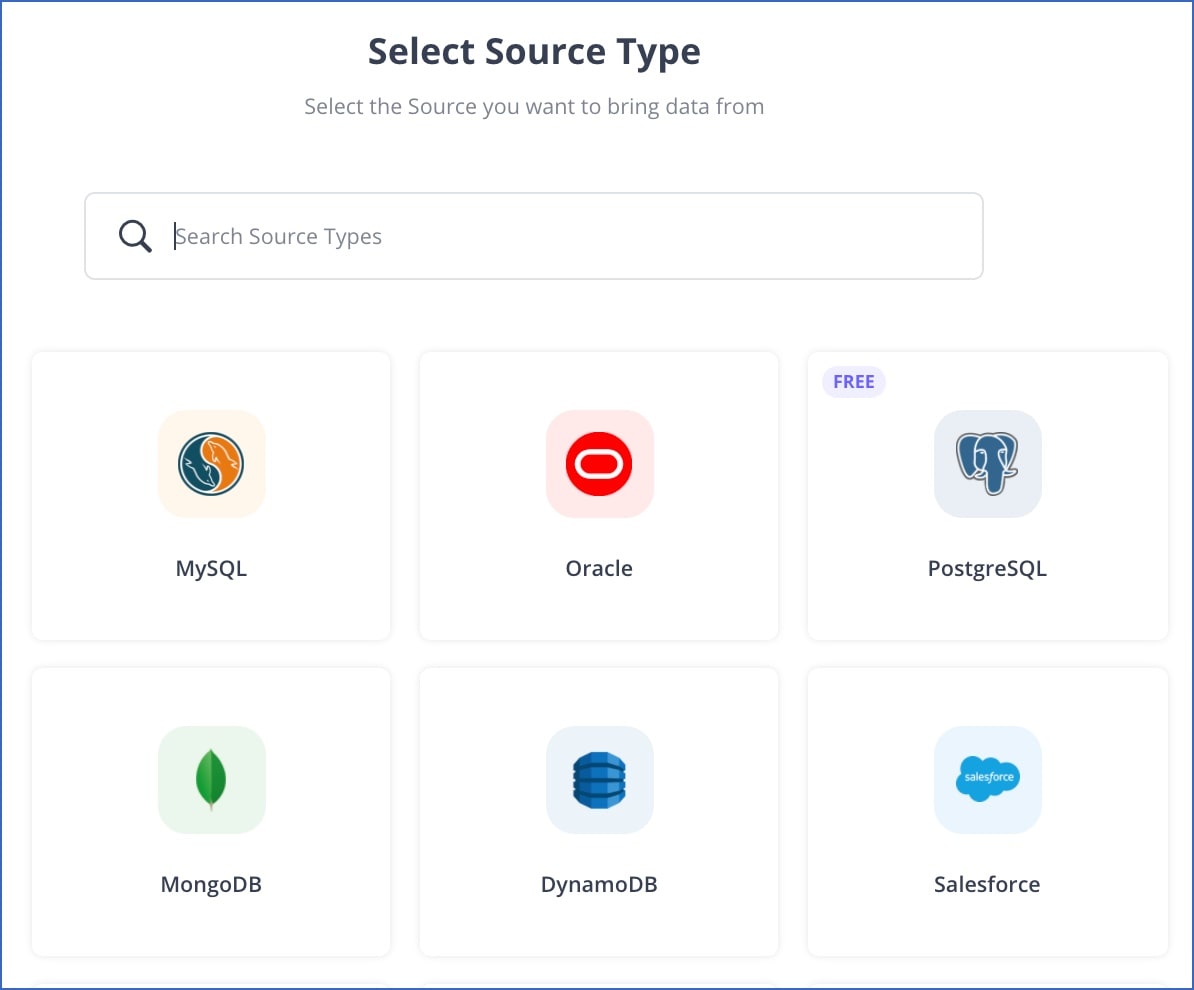Click the blue DynamoDB database icon
The width and height of the screenshot is (1194, 990).
point(599,779)
